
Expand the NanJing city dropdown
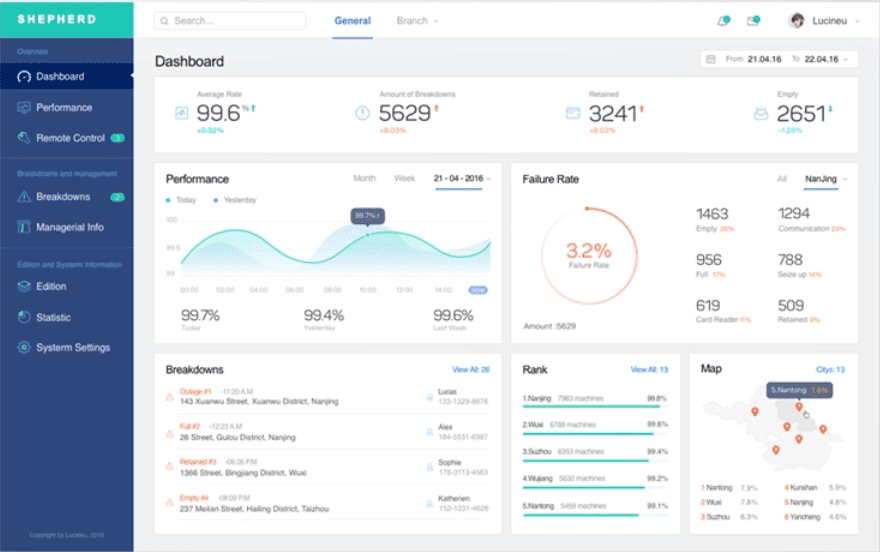tap(826, 179)
